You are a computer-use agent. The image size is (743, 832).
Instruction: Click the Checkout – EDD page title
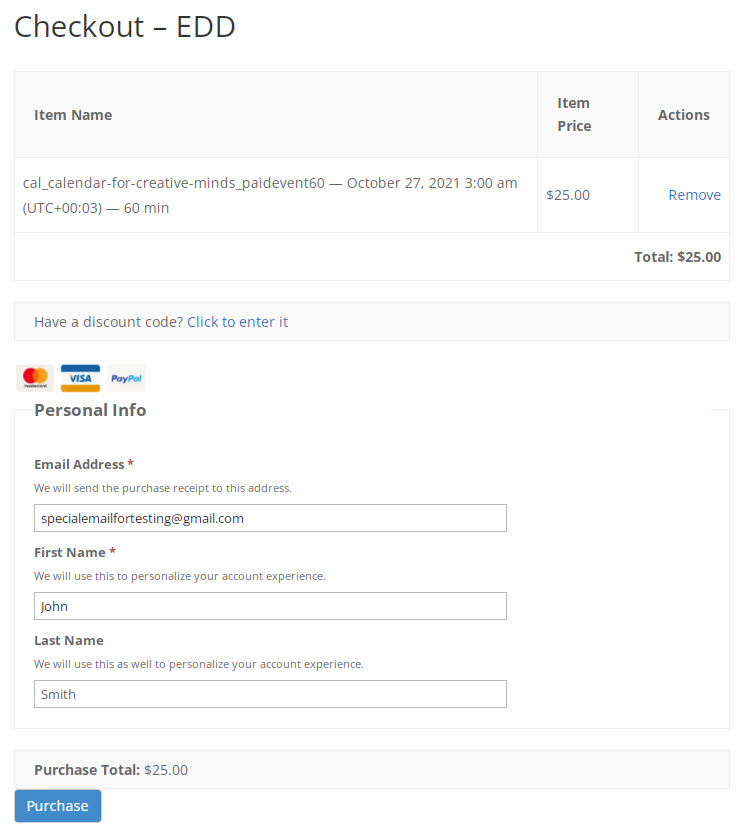(x=125, y=27)
